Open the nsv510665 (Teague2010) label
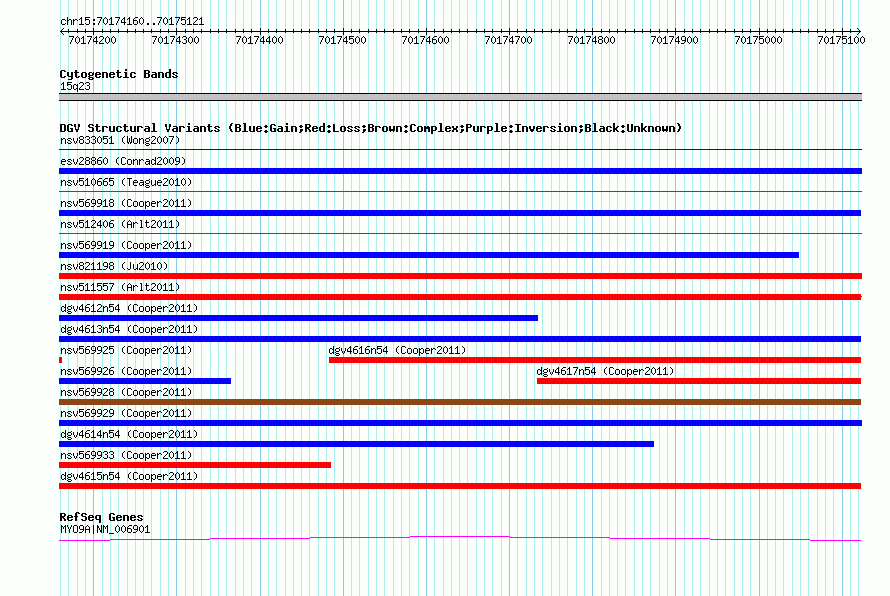This screenshot has height=596, width=890. pos(126,182)
